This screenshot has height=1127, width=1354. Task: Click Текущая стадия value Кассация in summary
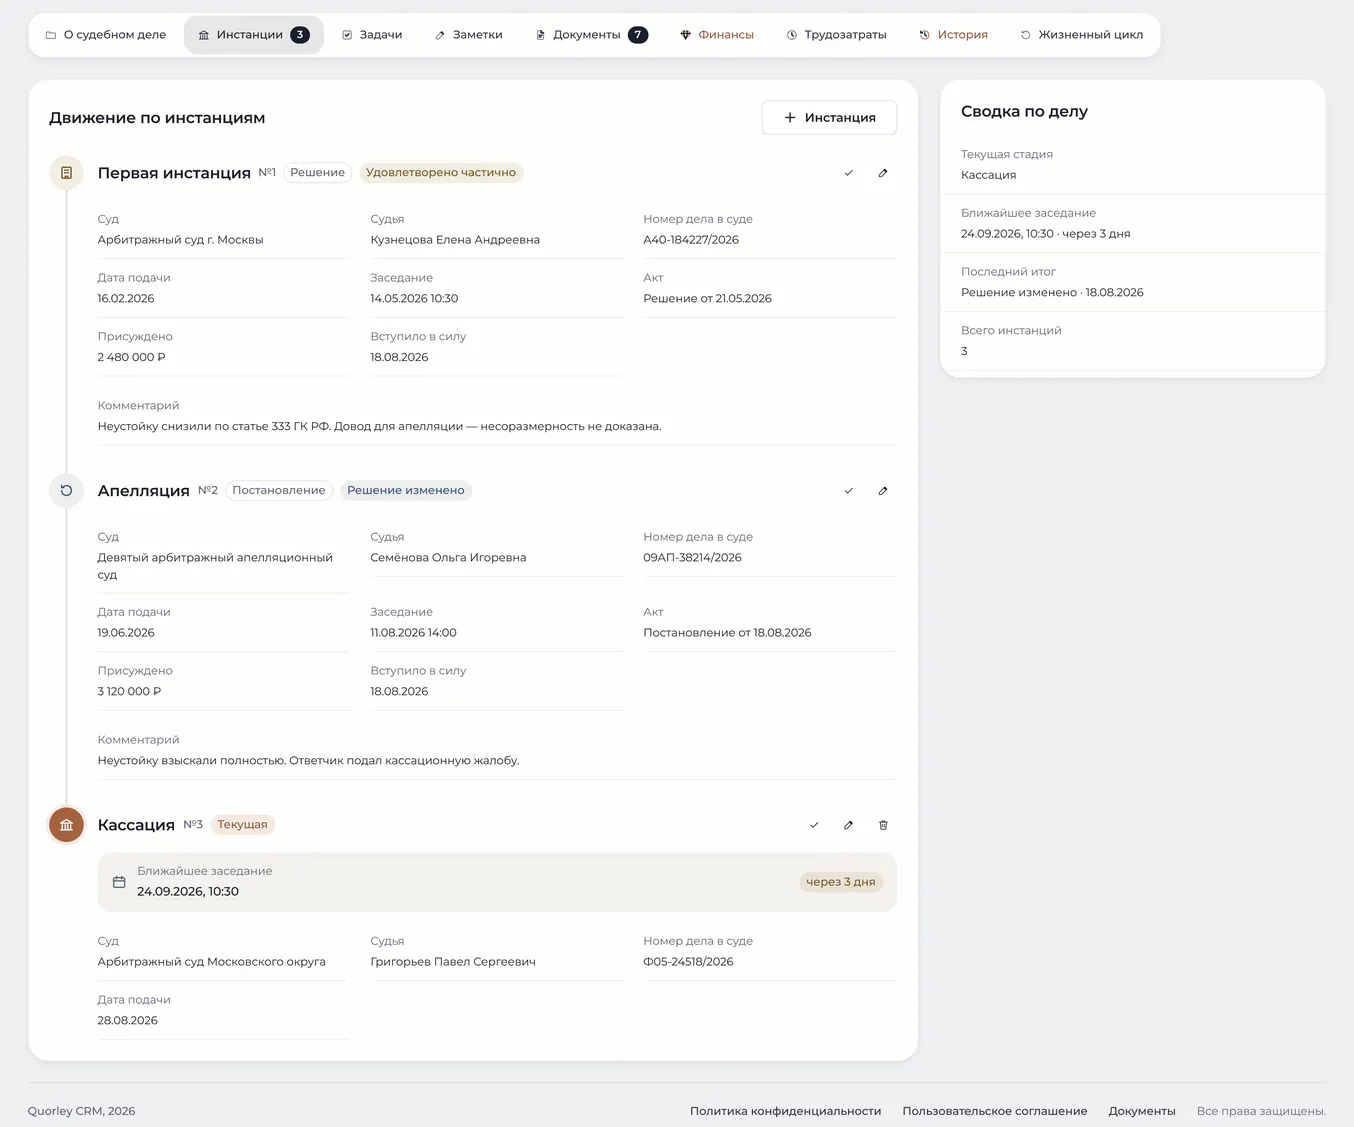click(989, 175)
